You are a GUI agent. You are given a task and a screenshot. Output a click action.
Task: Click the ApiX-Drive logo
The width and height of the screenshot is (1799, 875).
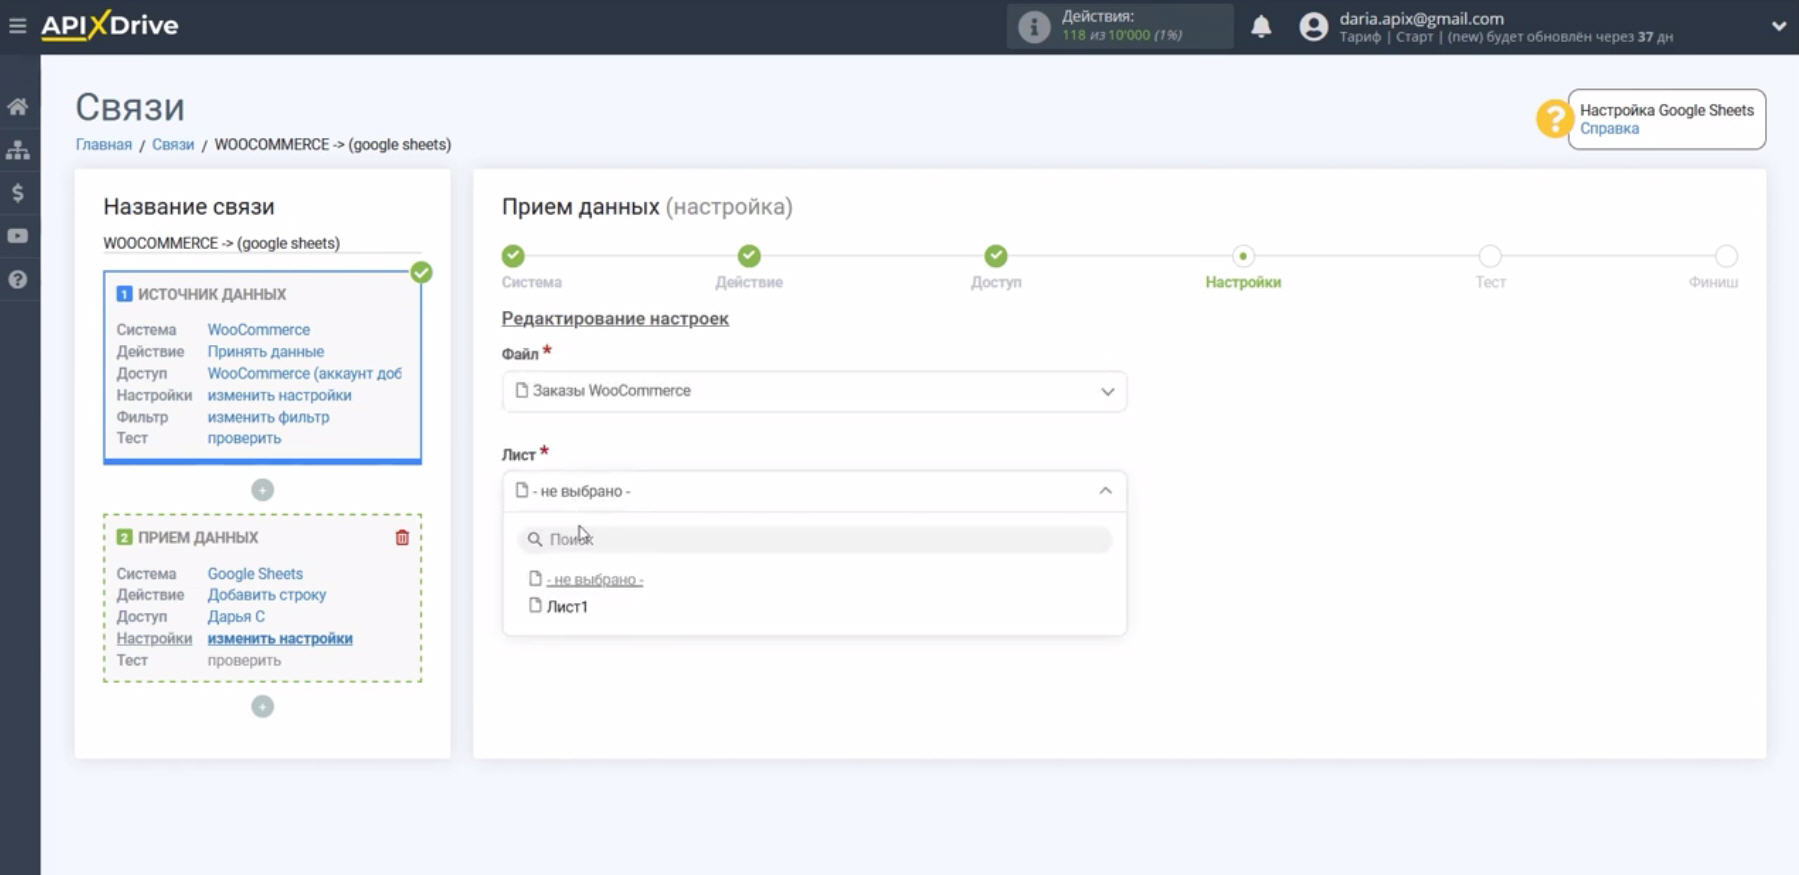(x=110, y=26)
